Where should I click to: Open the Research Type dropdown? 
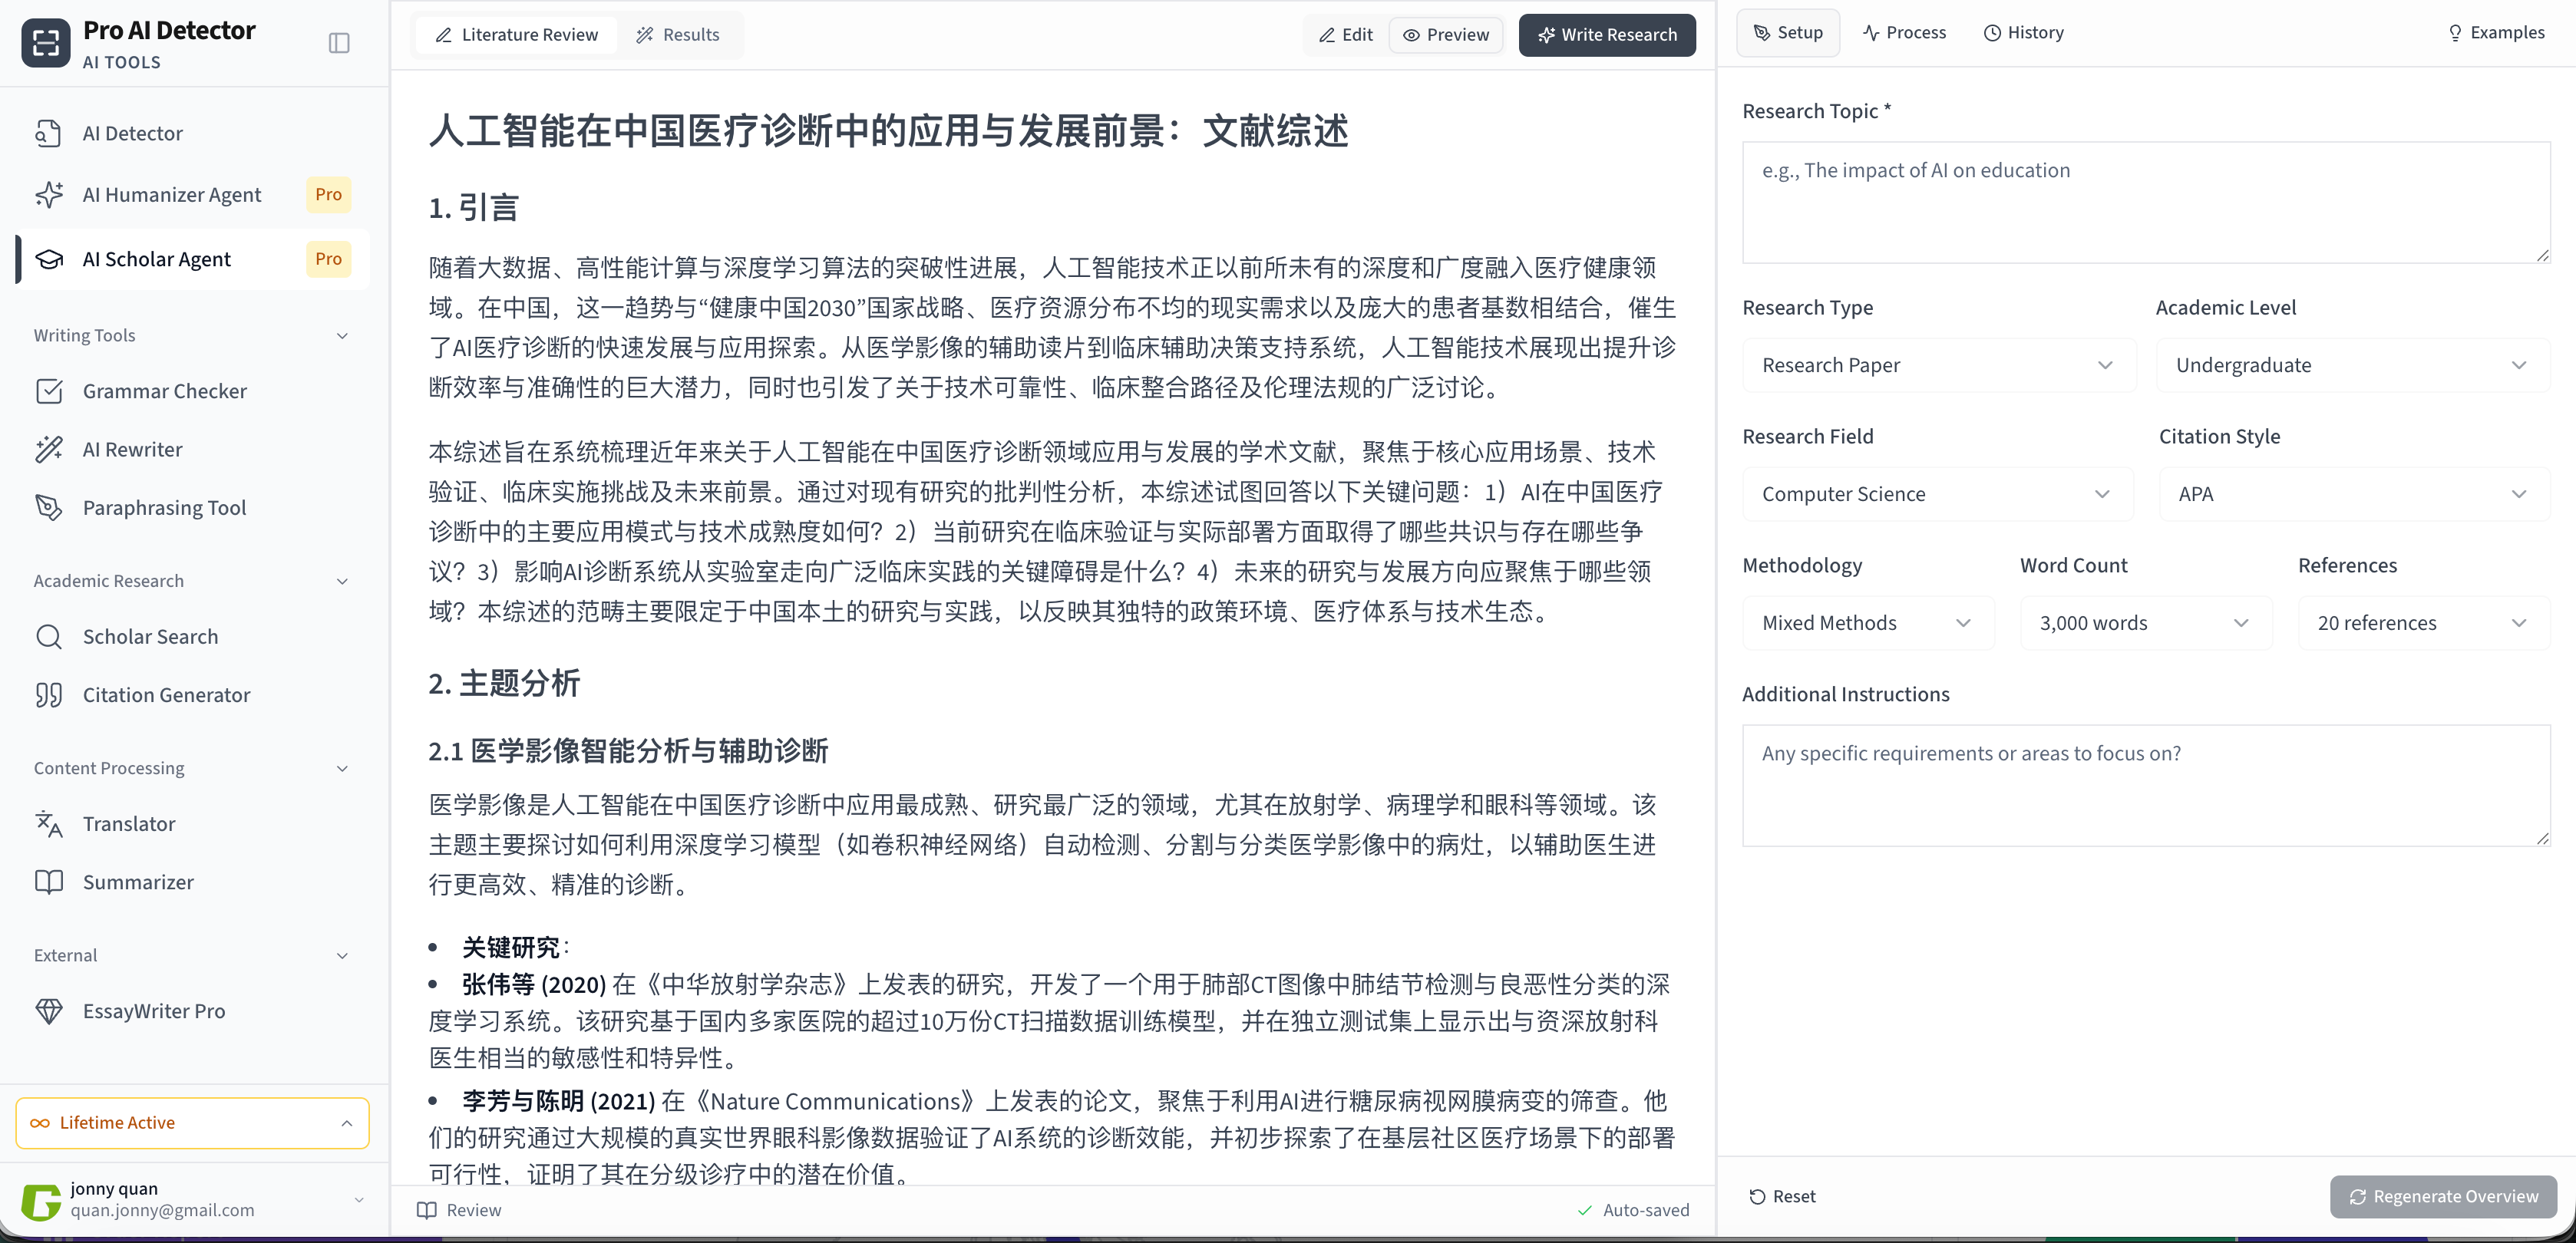(x=1937, y=365)
